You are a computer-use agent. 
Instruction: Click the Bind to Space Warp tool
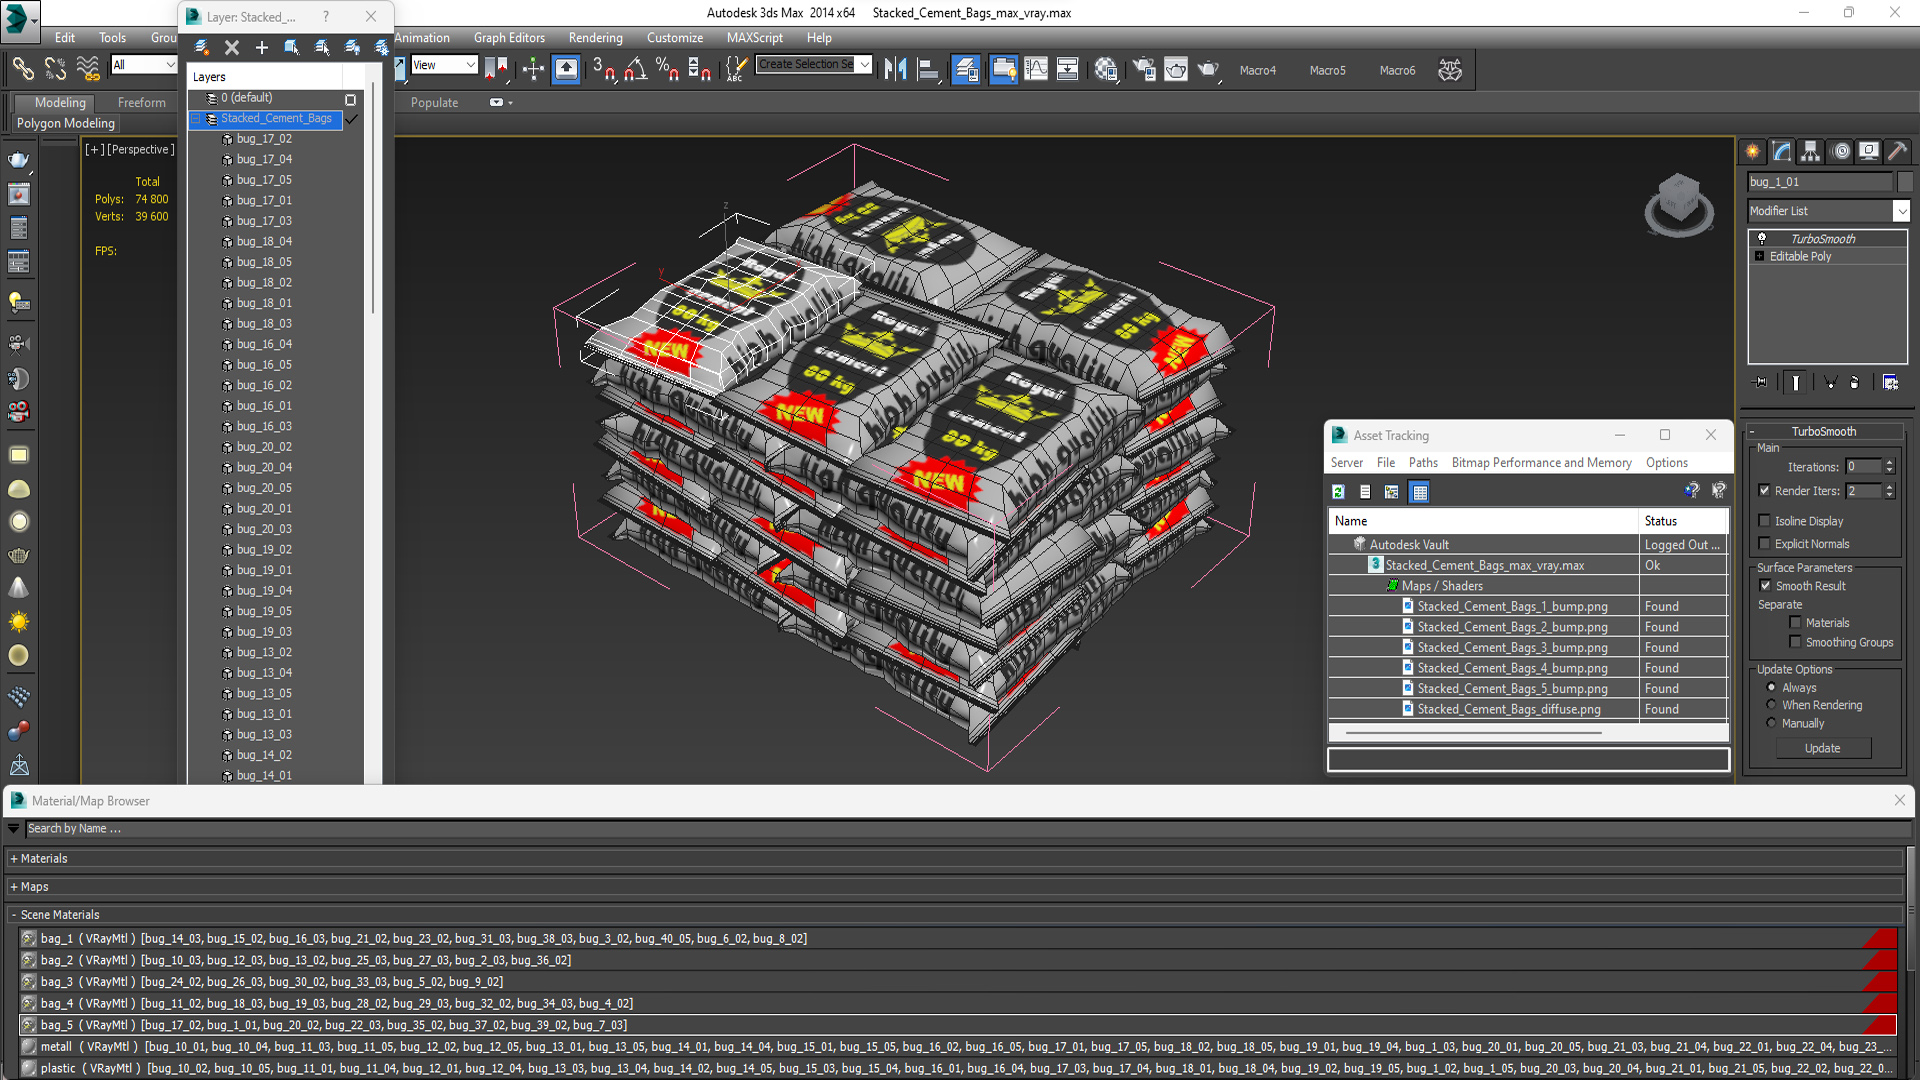(88, 69)
